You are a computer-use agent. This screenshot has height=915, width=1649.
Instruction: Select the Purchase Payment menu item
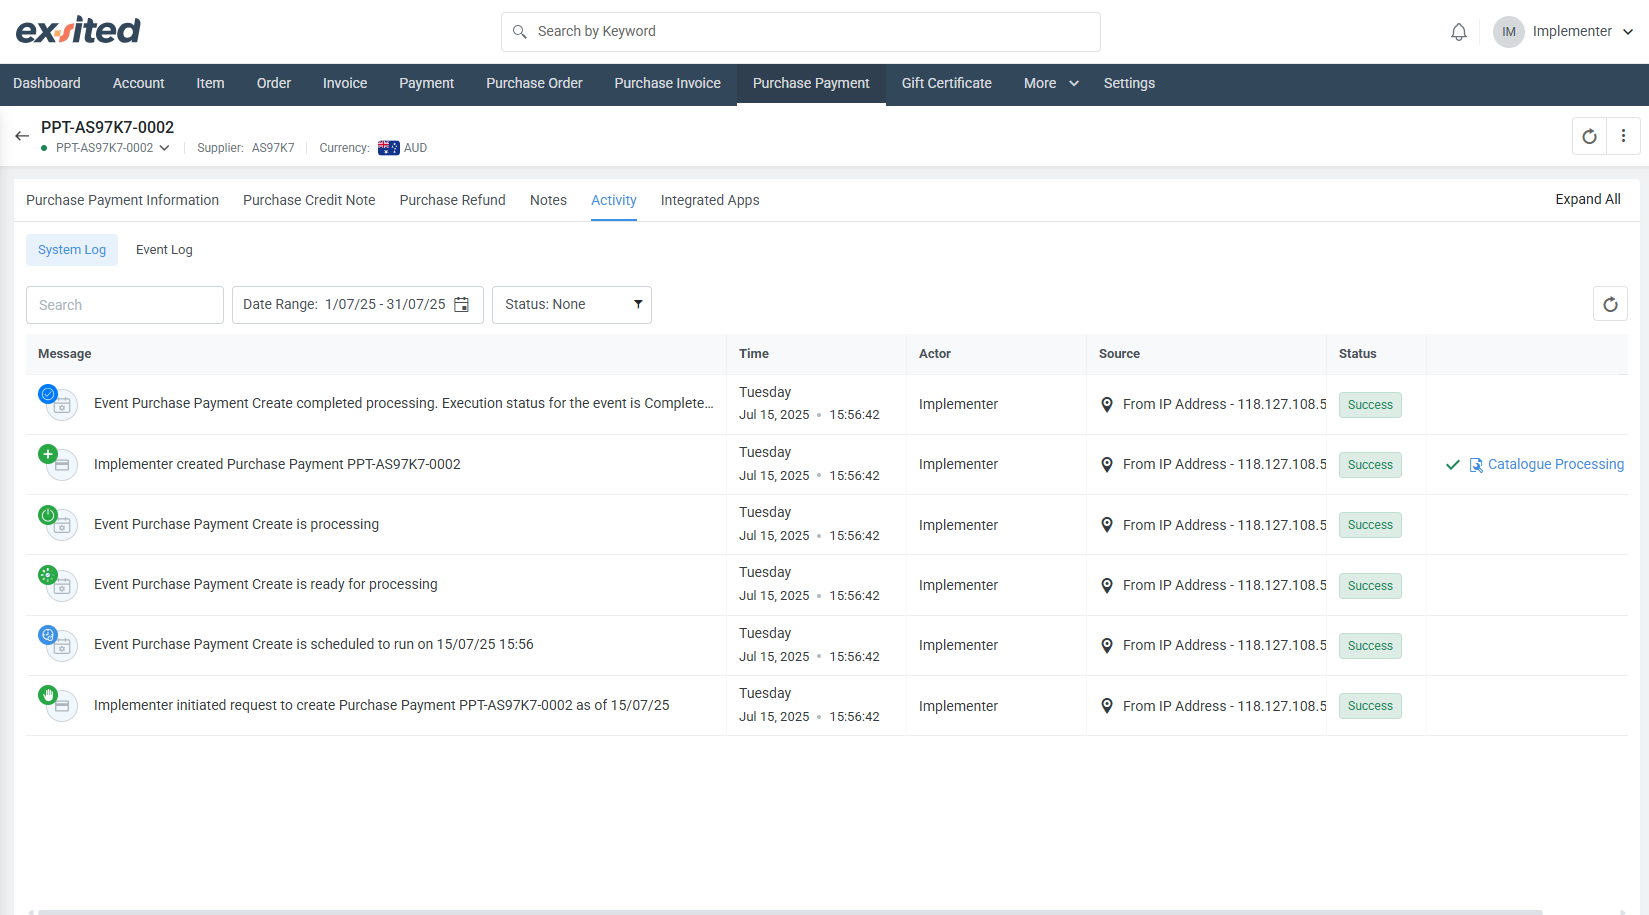point(811,84)
